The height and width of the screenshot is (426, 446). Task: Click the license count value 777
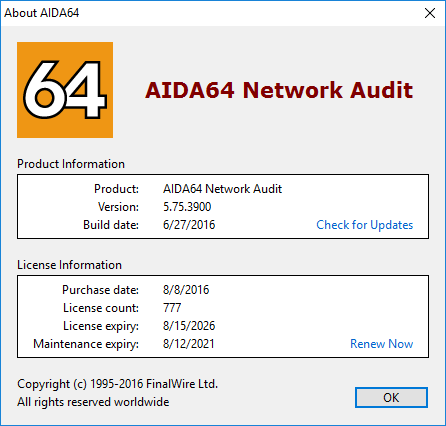tap(172, 308)
